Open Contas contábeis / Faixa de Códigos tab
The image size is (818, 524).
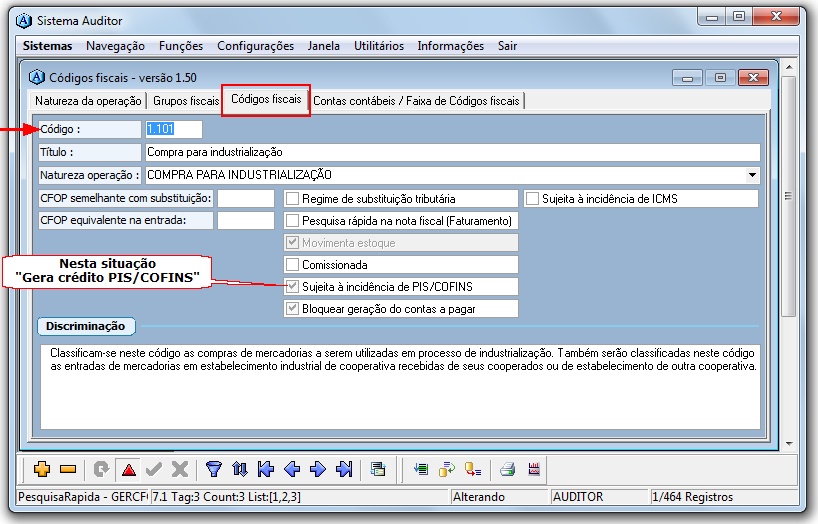(416, 101)
